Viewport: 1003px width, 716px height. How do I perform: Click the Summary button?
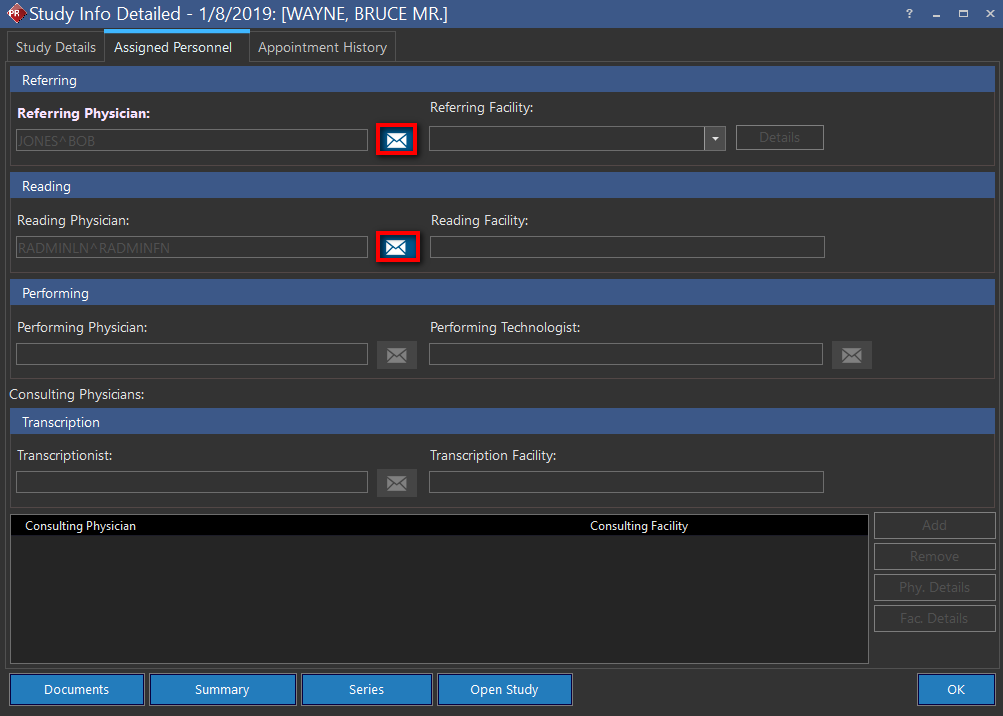click(x=222, y=689)
